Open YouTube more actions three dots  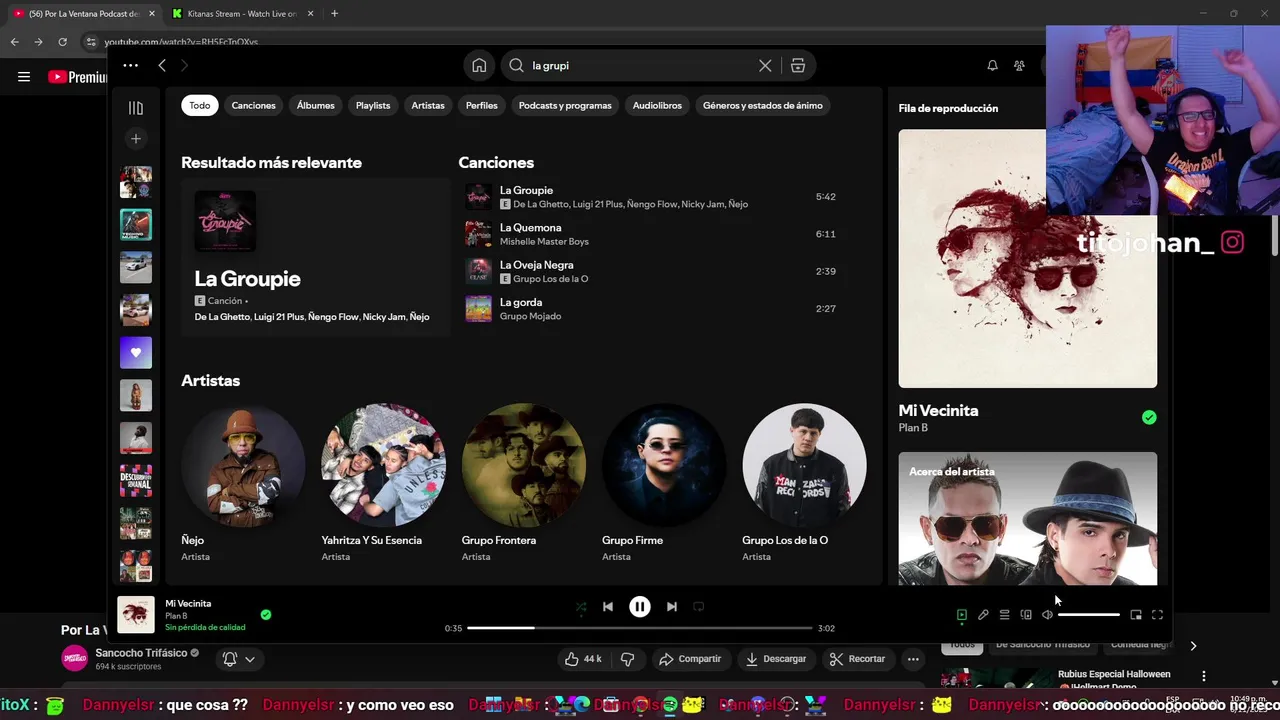point(913,659)
